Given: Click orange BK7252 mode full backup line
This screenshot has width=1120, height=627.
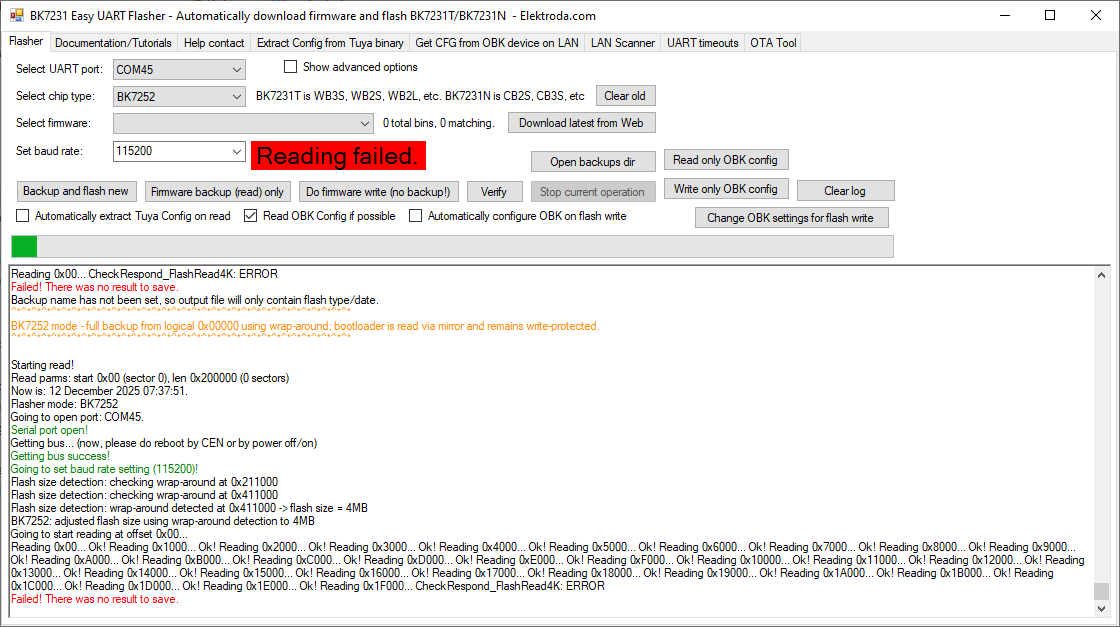Looking at the screenshot, I should pos(305,326).
